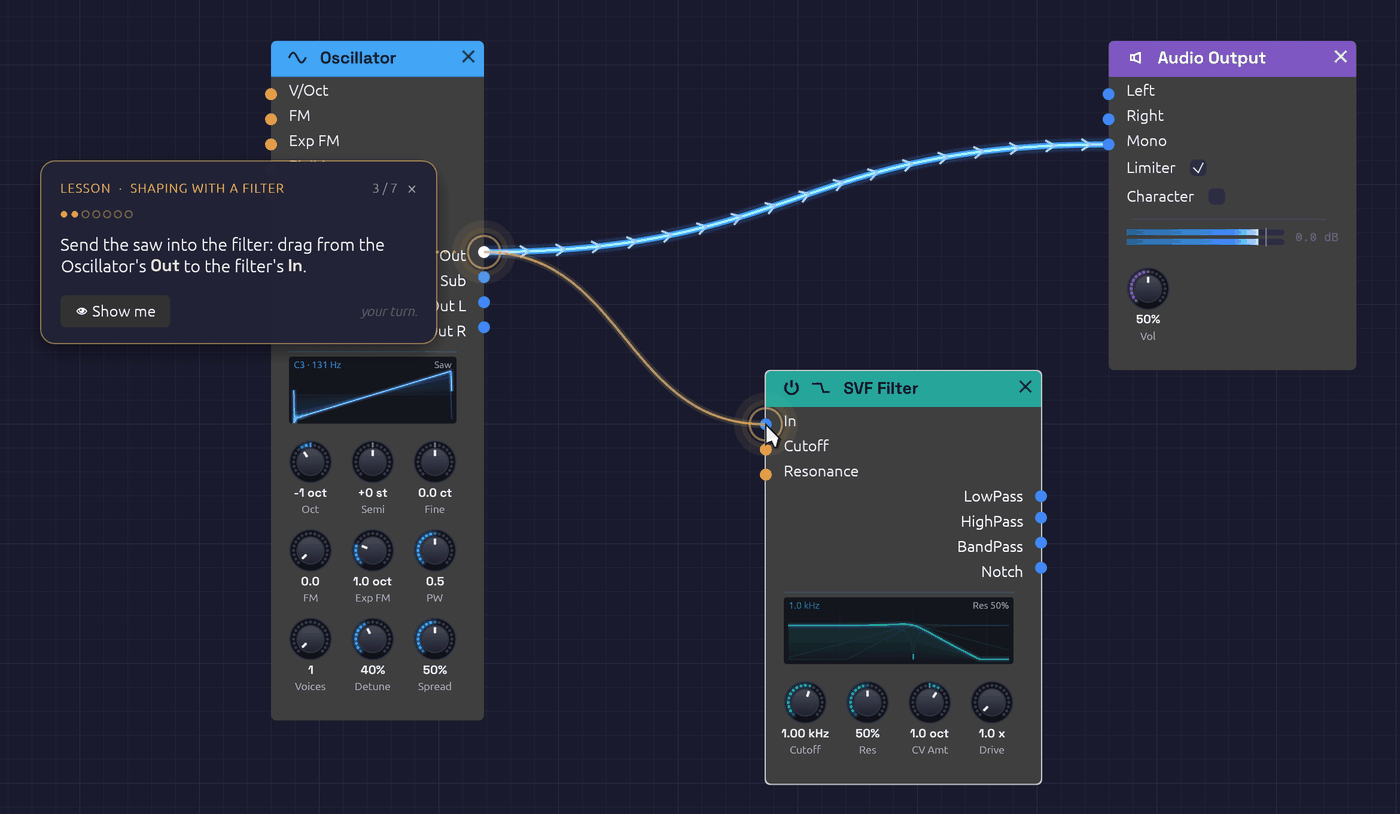Screen dimensions: 1400x814
Task: Click the Oscillator Voices knob
Action: tap(310, 639)
